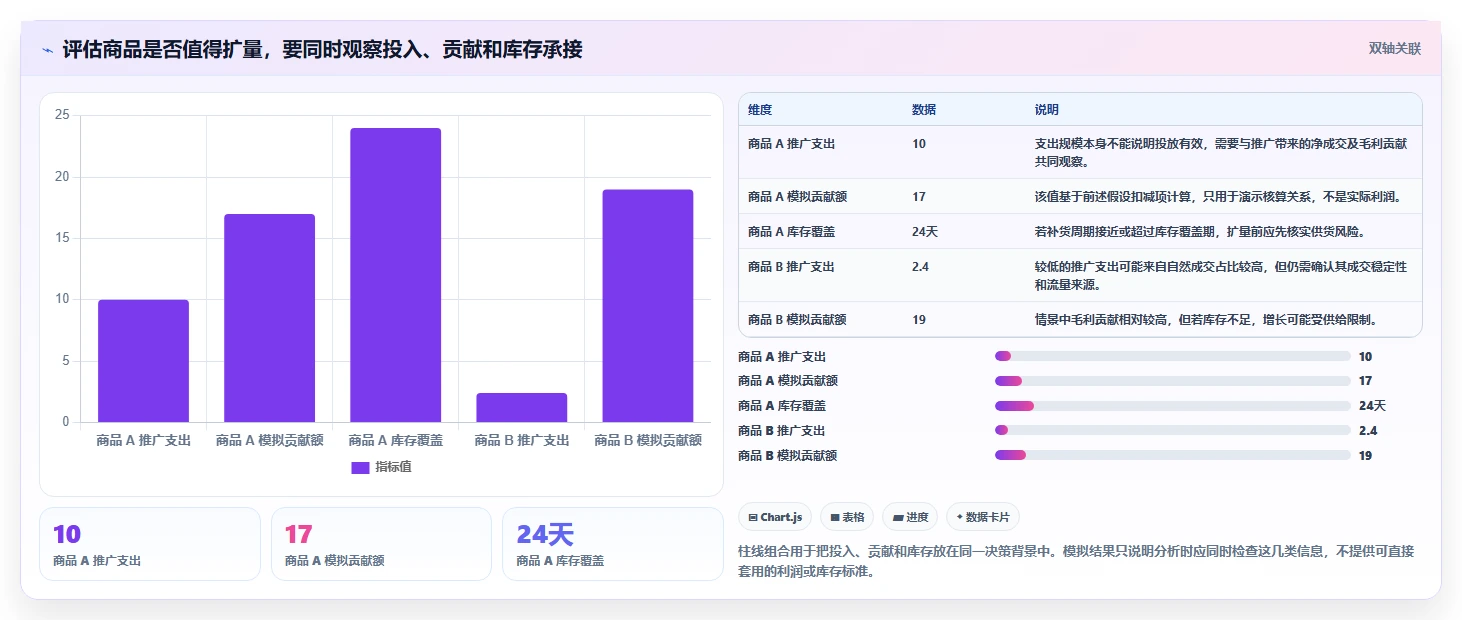This screenshot has height=620, width=1462.
Task: Click the 24天 value beside the progress list
Action: coord(1372,405)
